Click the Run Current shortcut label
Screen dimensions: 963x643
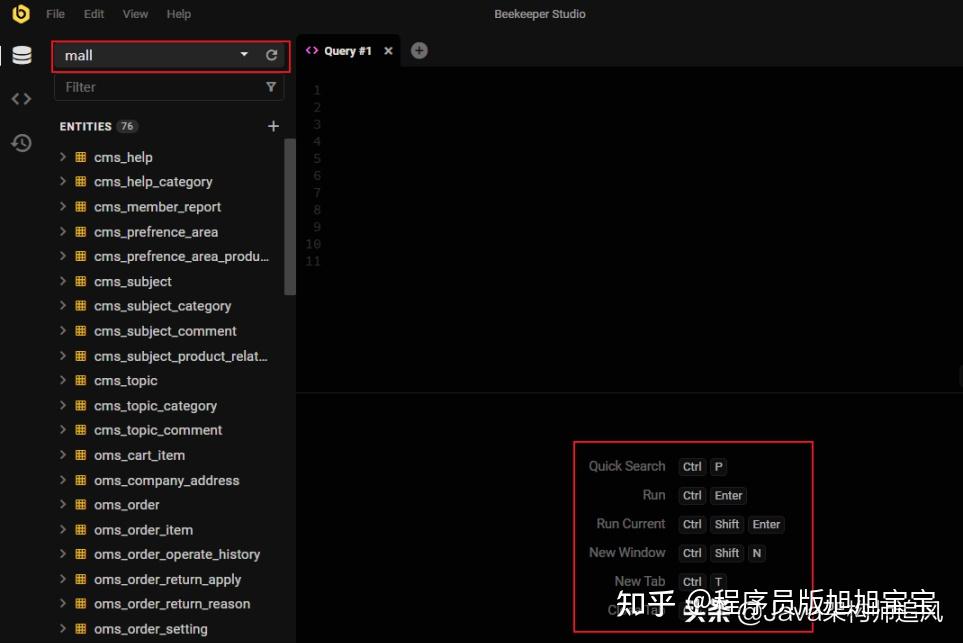click(x=630, y=524)
